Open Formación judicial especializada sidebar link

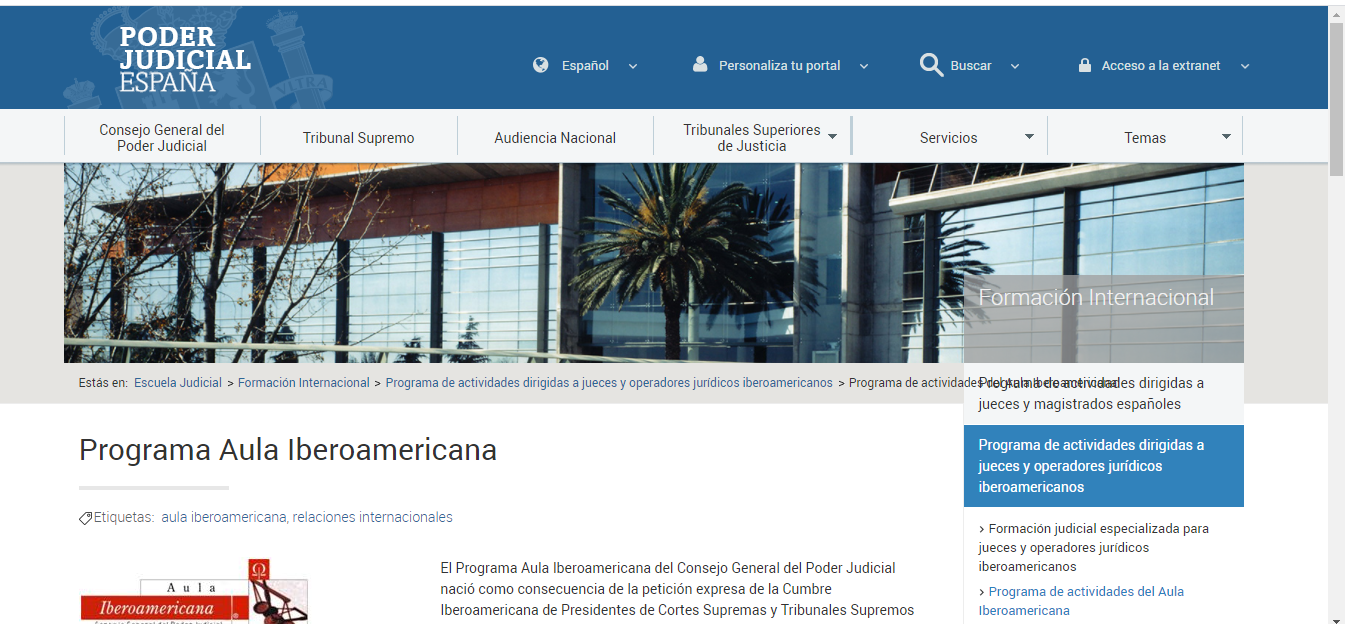coord(1094,547)
